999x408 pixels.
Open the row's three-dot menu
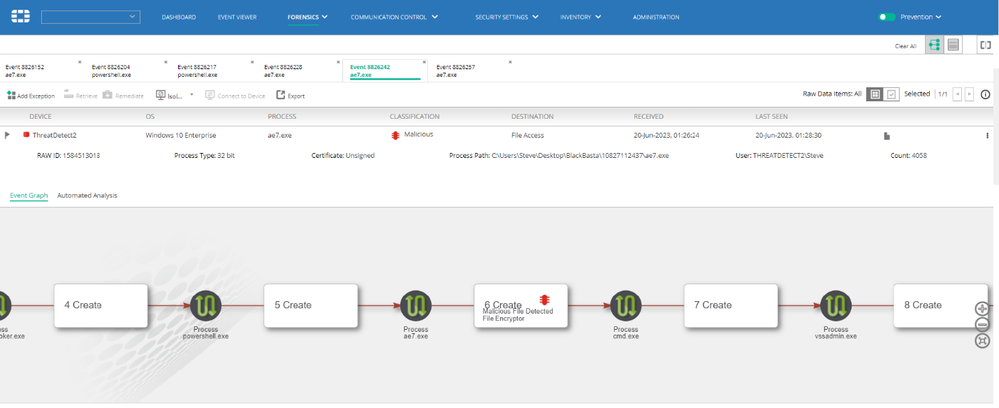coord(988,135)
